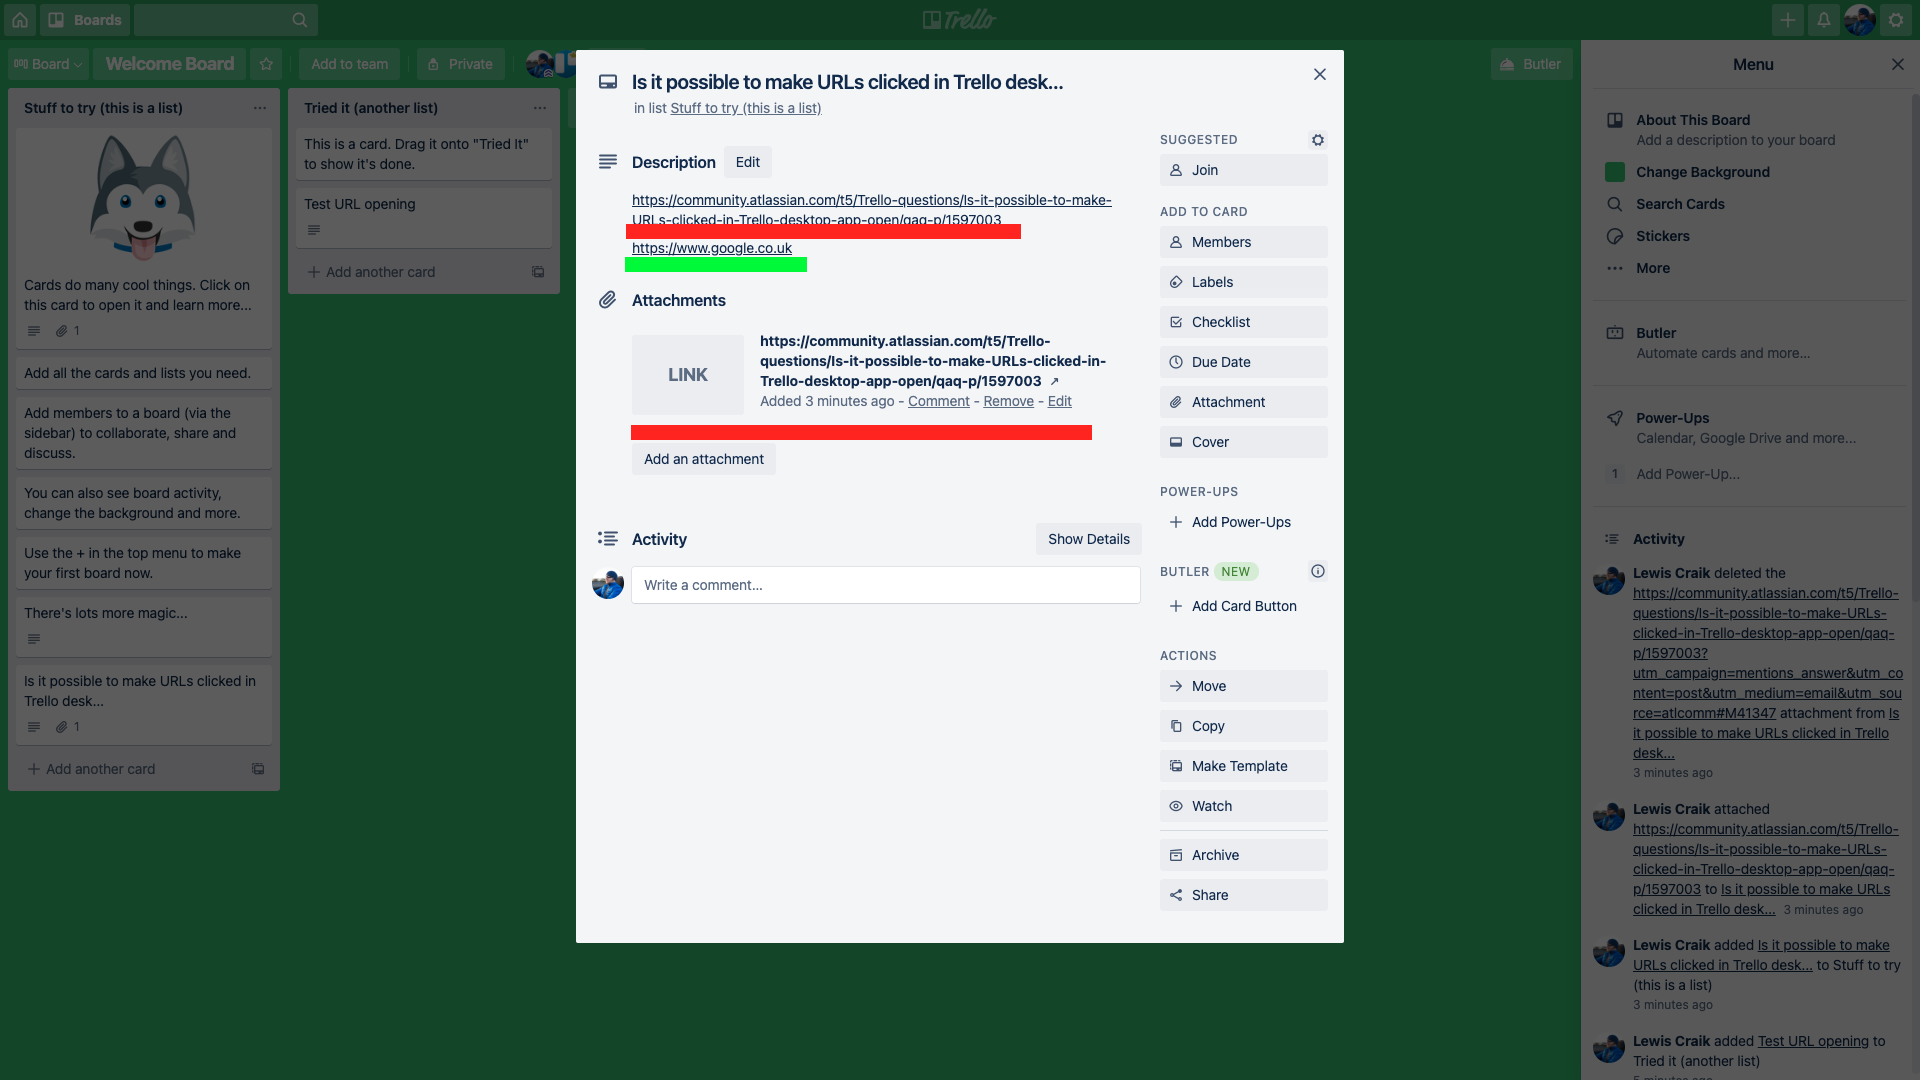This screenshot has height=1080, width=1920.
Task: Click the LINK attachment thumbnail
Action: (x=688, y=375)
